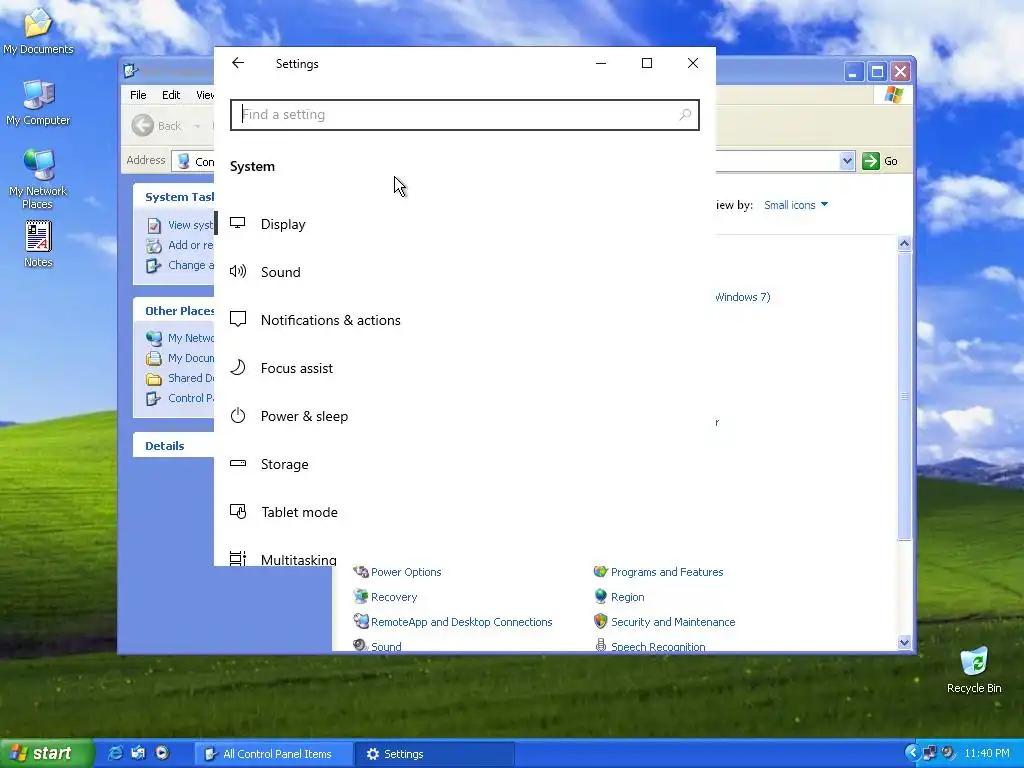Click the 11:40 PM taskbar clock
This screenshot has height=768, width=1024.
pos(987,754)
